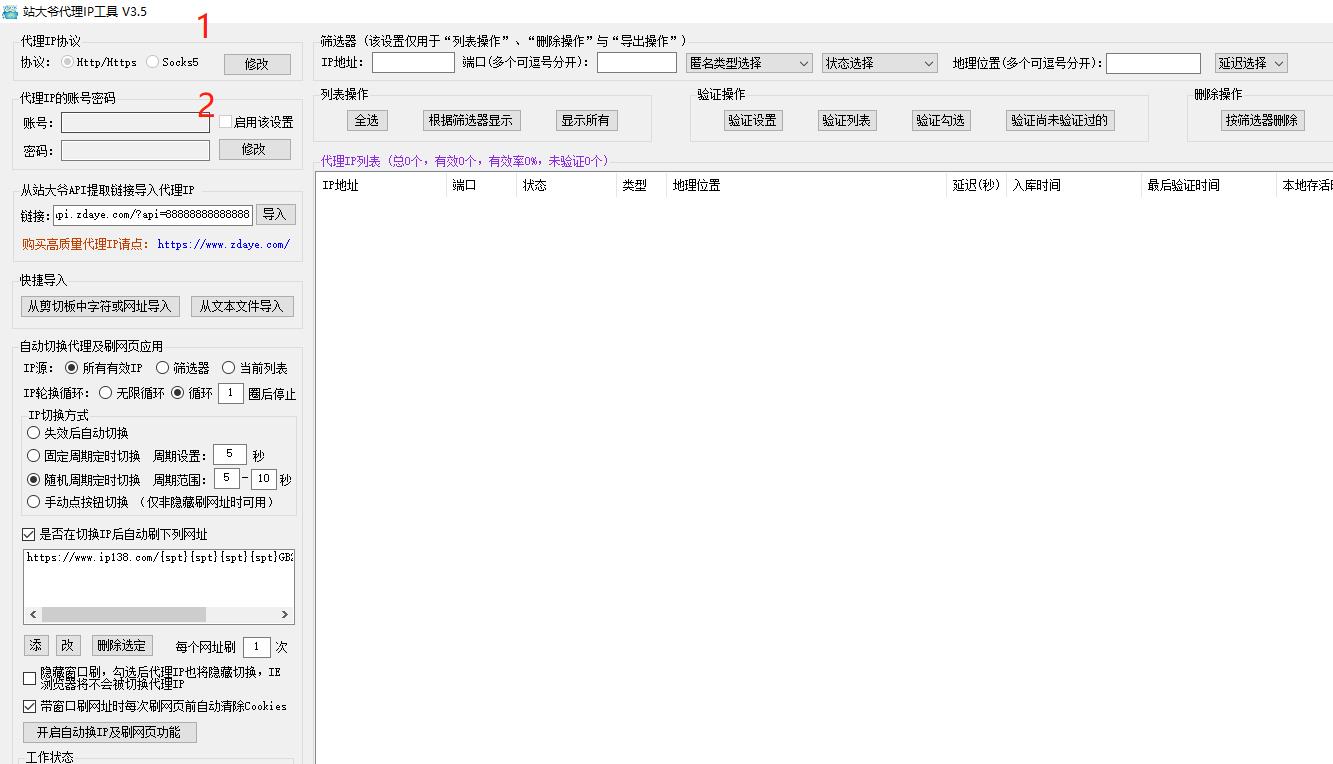Uncheck 是否在切换IP后自动刷下列网址
Screen dimensions: 1333x764
click(27, 533)
